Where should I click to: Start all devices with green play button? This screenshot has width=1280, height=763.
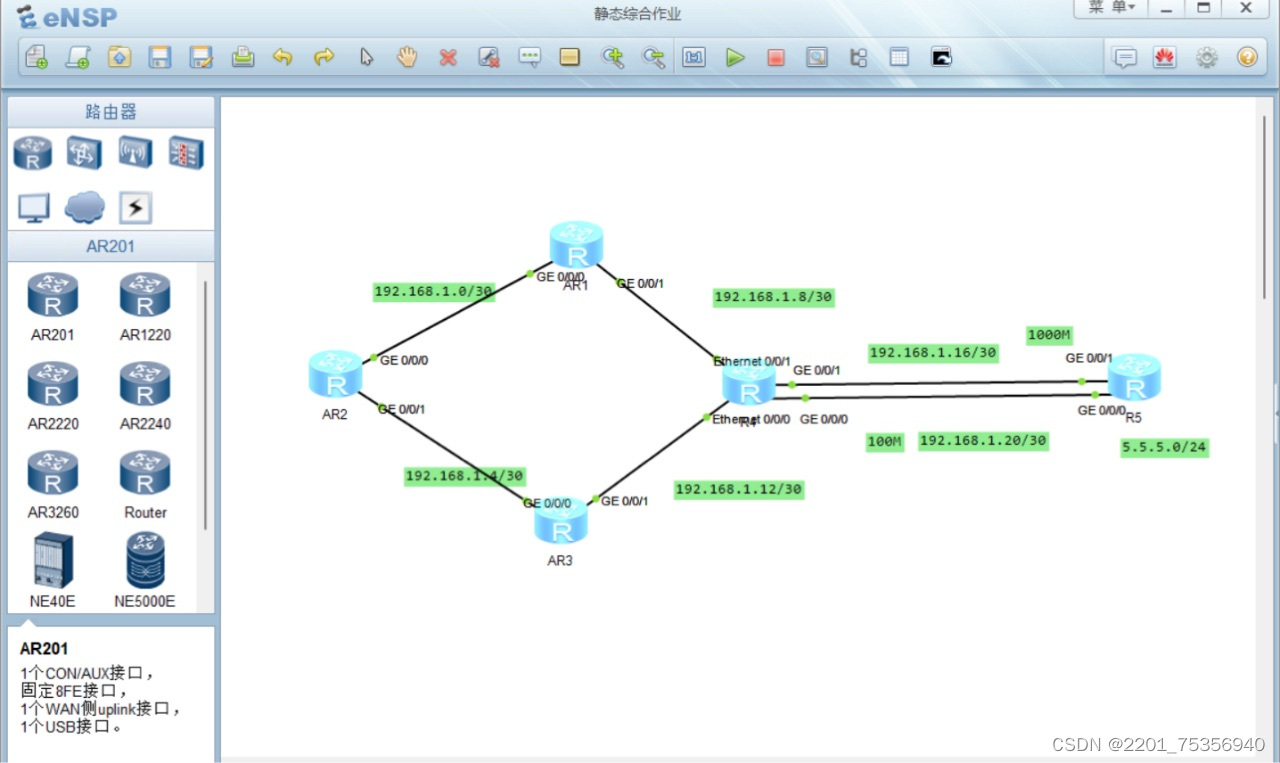735,57
